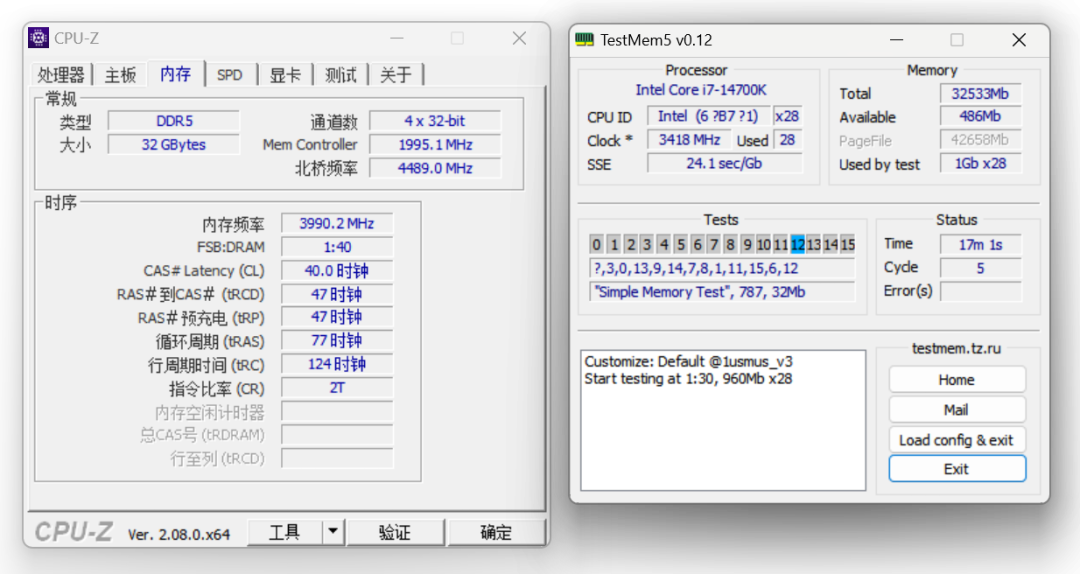Click Load config & exit button
This screenshot has height=574, width=1080.
click(957, 440)
